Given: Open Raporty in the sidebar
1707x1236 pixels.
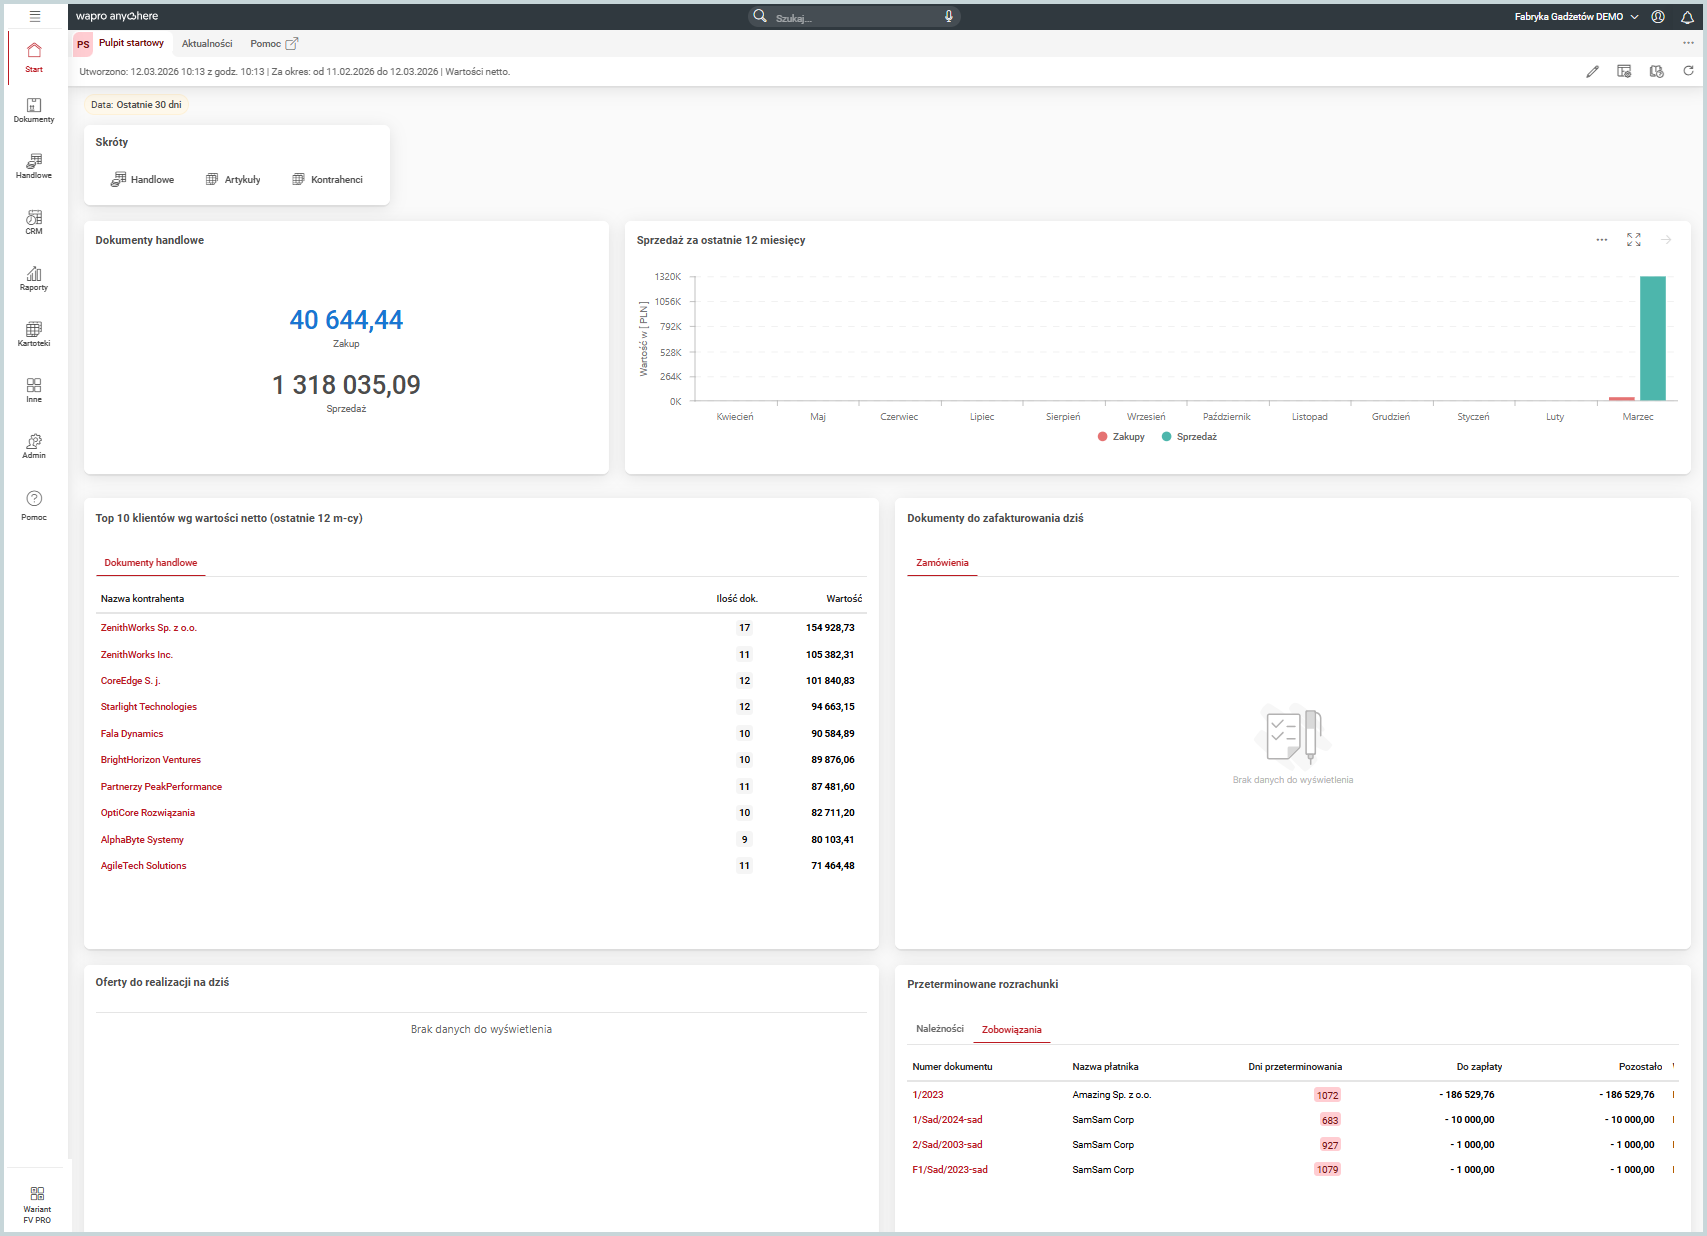Looking at the screenshot, I should coord(34,278).
